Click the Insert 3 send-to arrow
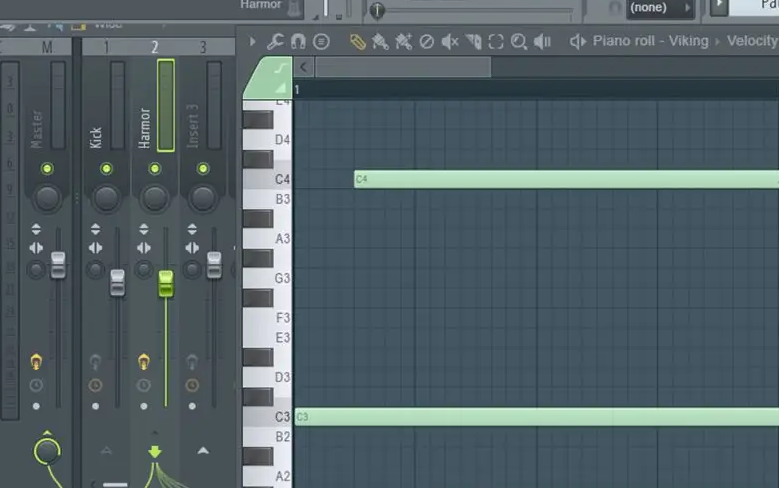 click(203, 451)
